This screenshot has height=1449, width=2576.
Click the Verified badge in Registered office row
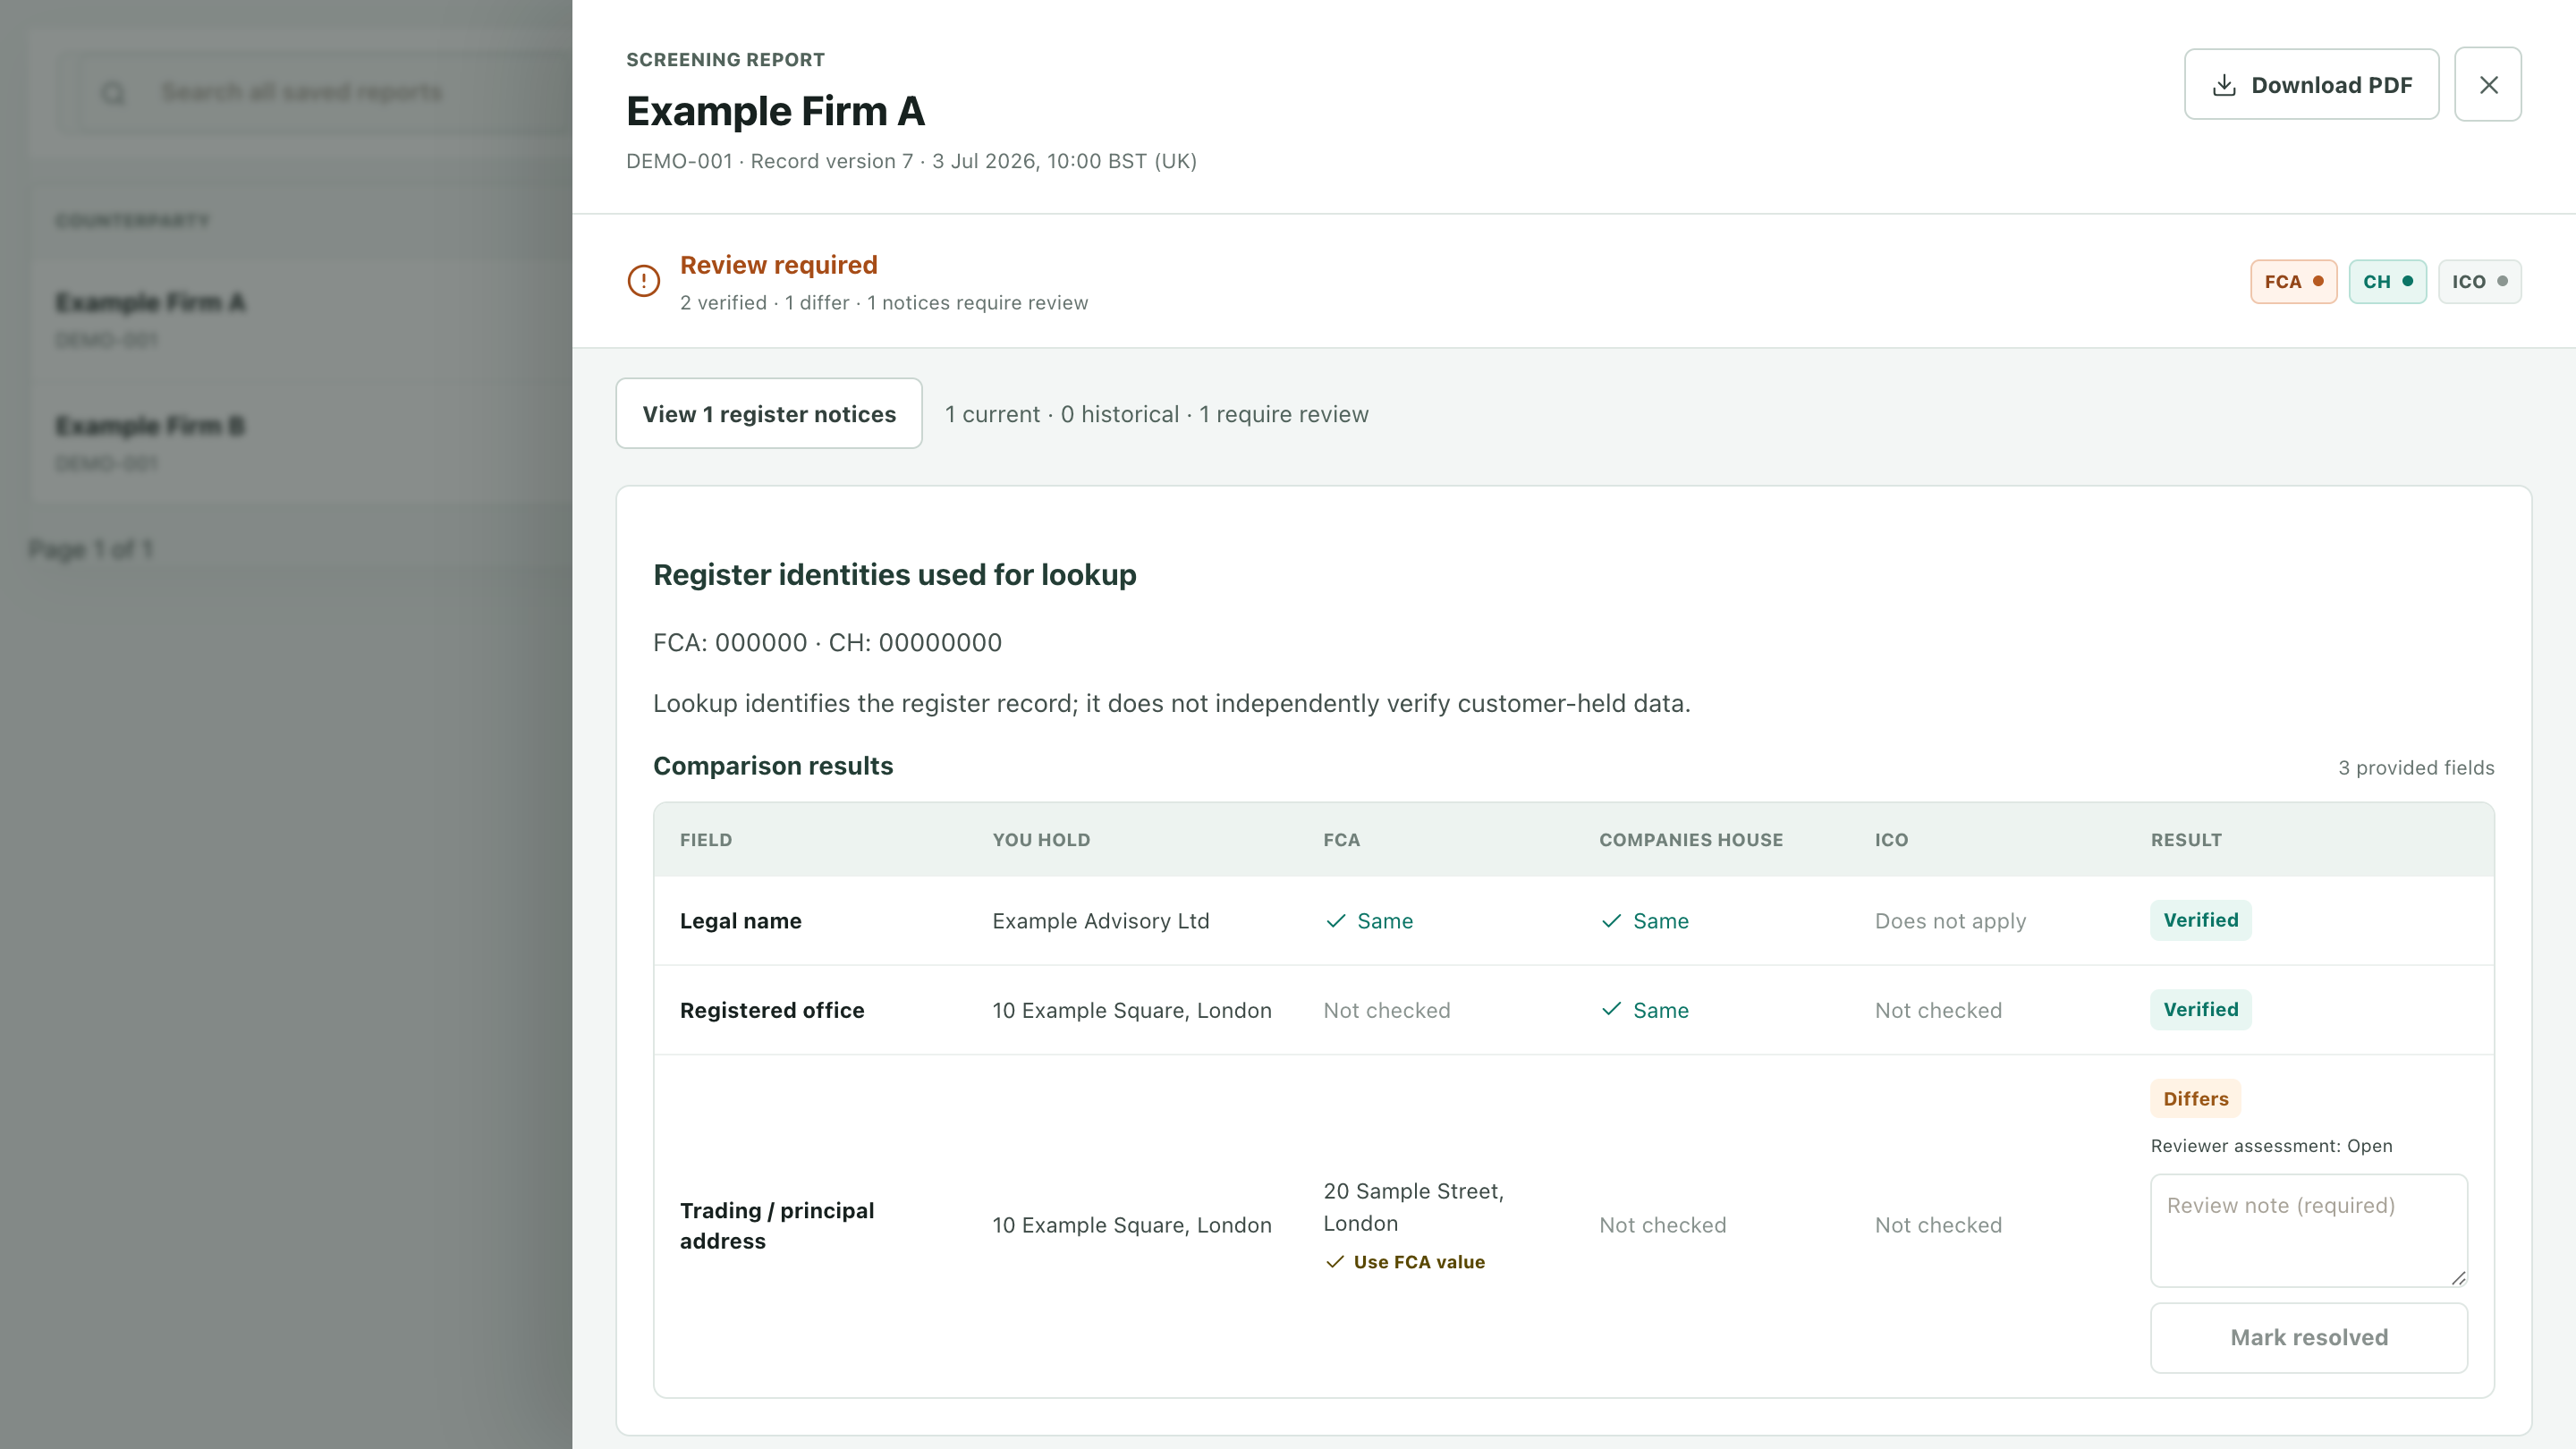2201,1010
